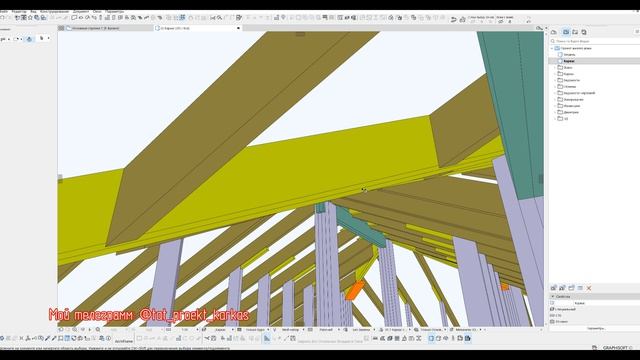Open the Конструирование menu
This screenshot has height=360, width=640.
[55, 12]
